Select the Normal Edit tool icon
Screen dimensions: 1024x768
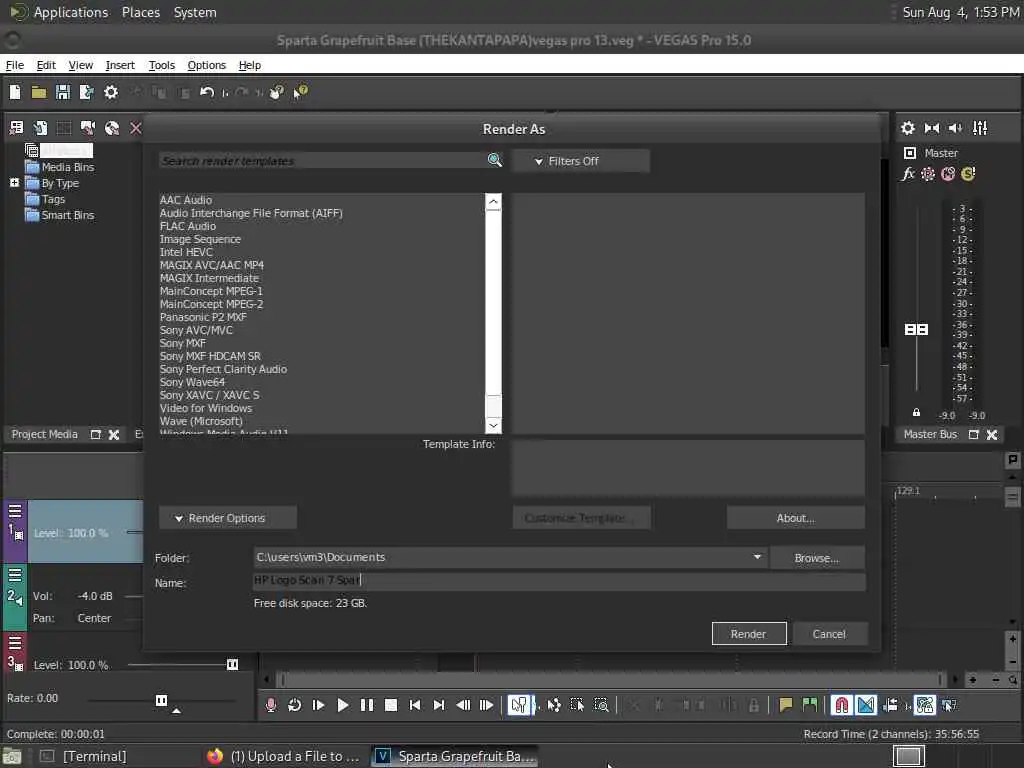(519, 705)
